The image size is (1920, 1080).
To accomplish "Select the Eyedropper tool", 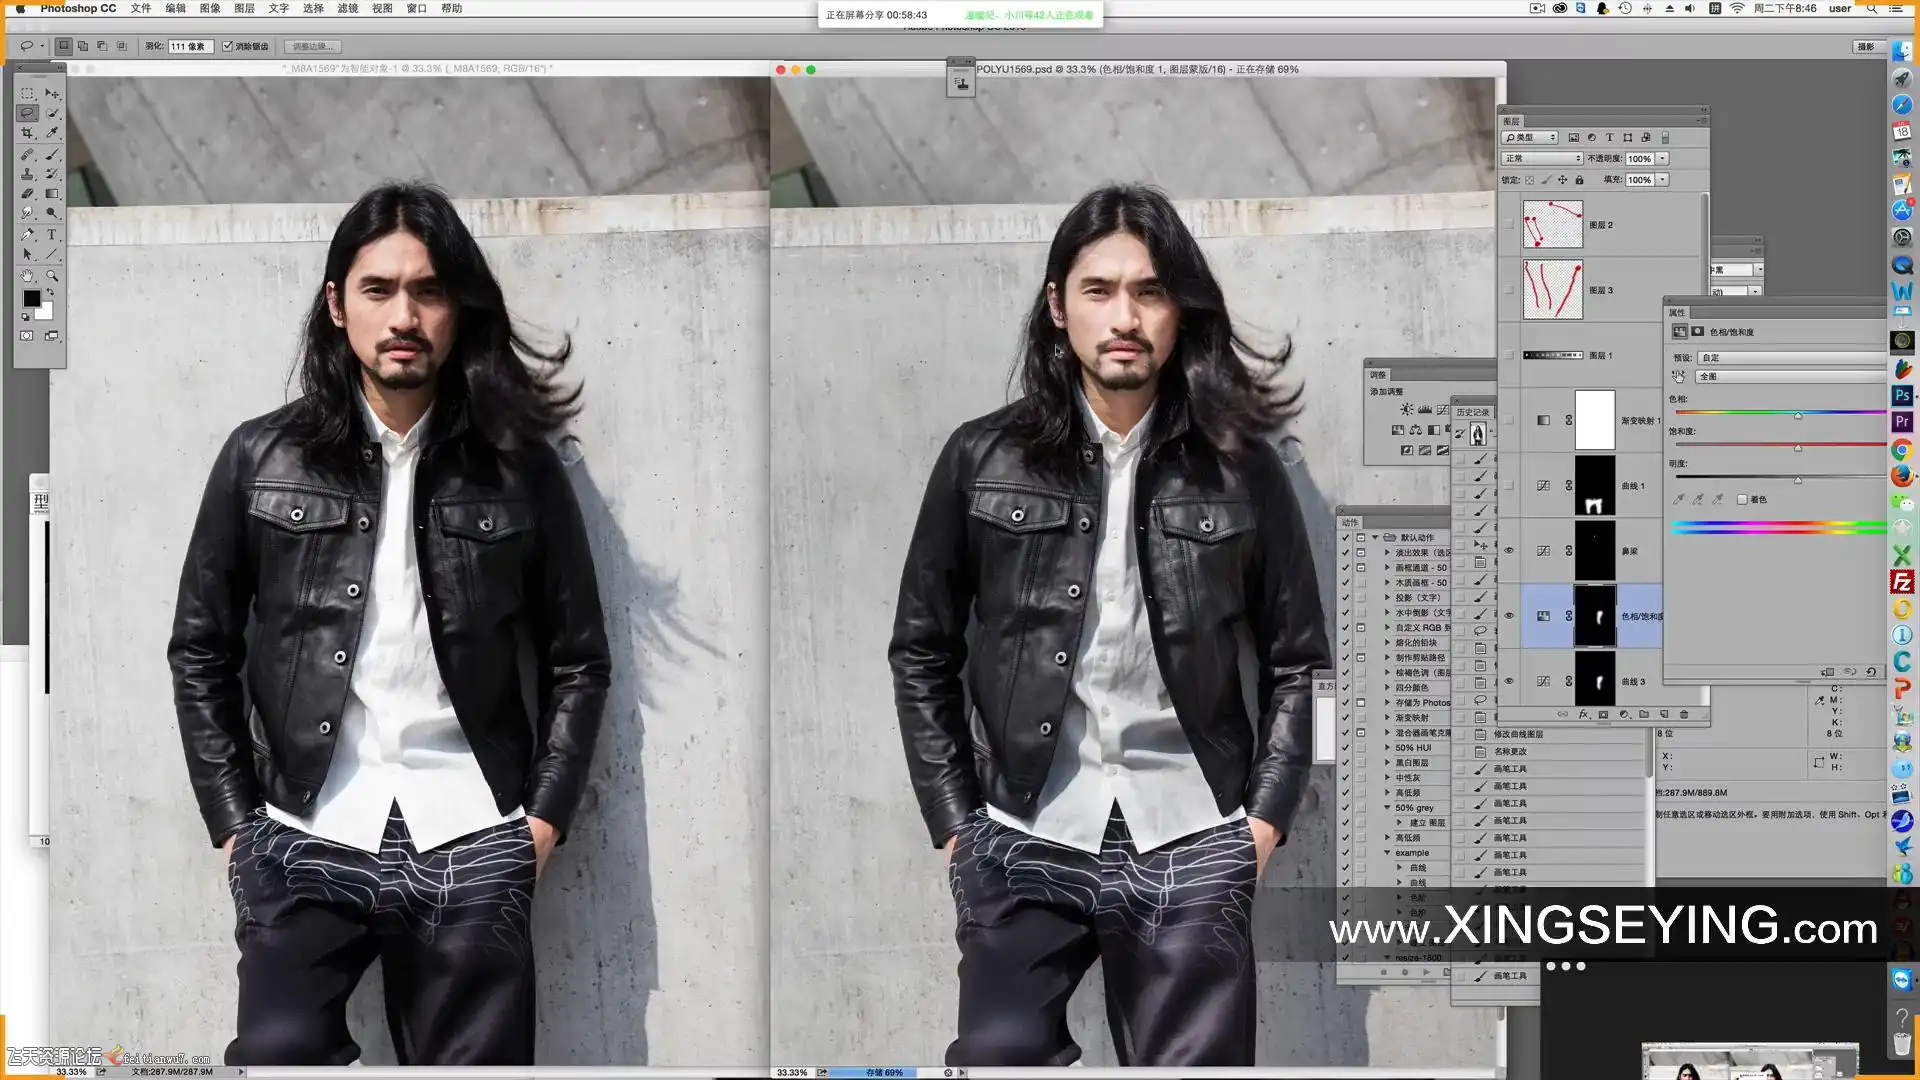I will click(52, 133).
